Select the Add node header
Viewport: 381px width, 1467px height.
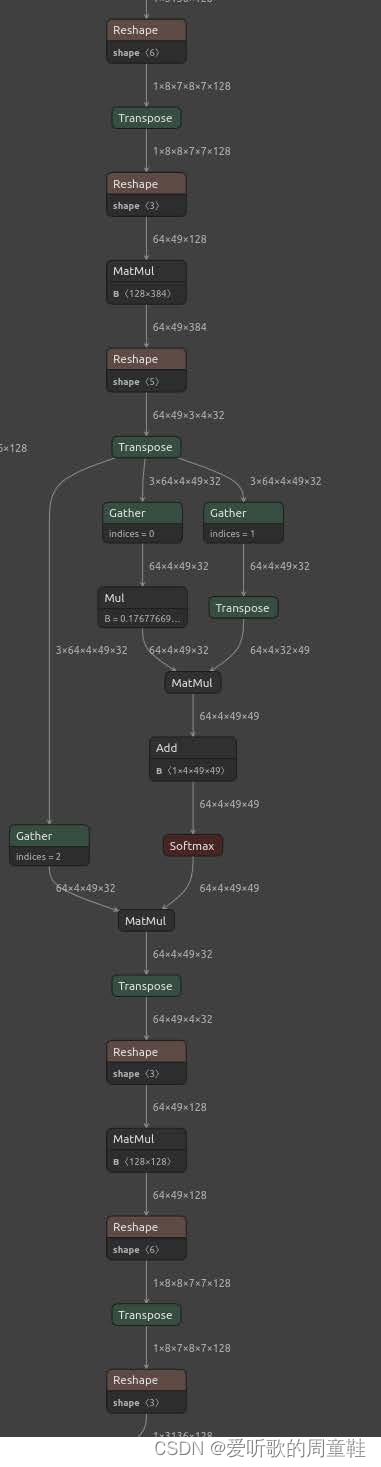point(193,748)
